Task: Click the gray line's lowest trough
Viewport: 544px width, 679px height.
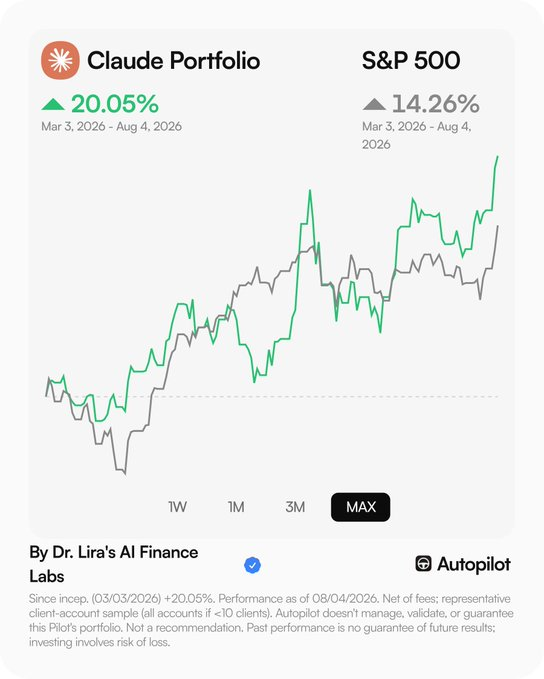Action: [125, 473]
